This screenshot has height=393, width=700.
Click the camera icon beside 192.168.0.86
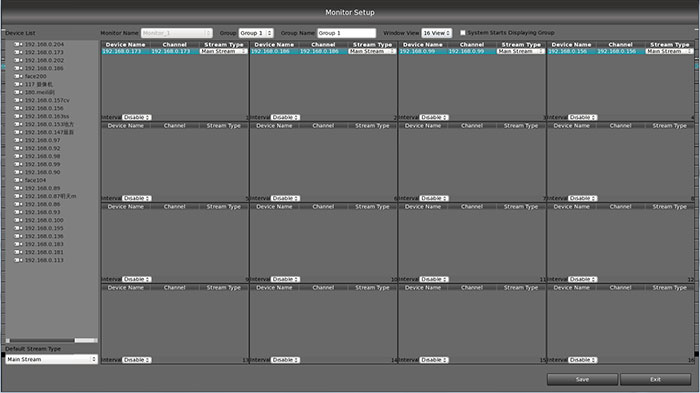coord(18,204)
